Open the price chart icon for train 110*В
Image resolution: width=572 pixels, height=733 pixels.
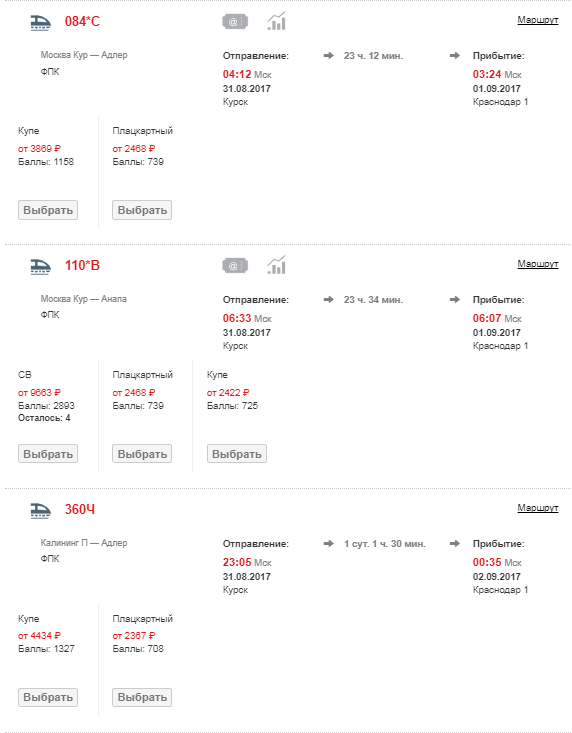tap(276, 265)
